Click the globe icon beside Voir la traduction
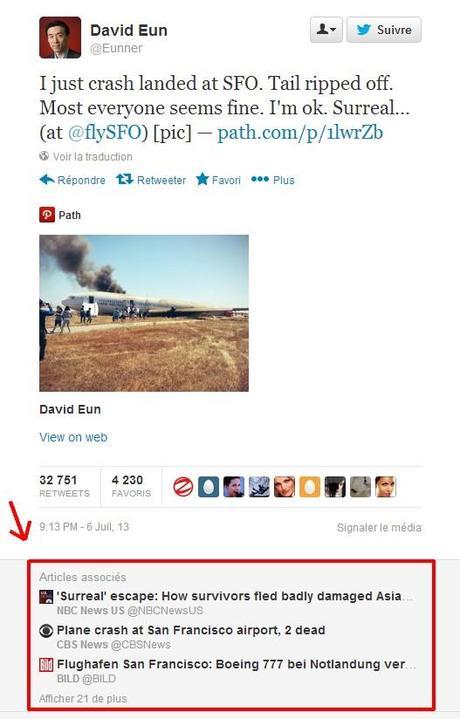Image resolution: width=460 pixels, height=719 pixels. (44, 156)
